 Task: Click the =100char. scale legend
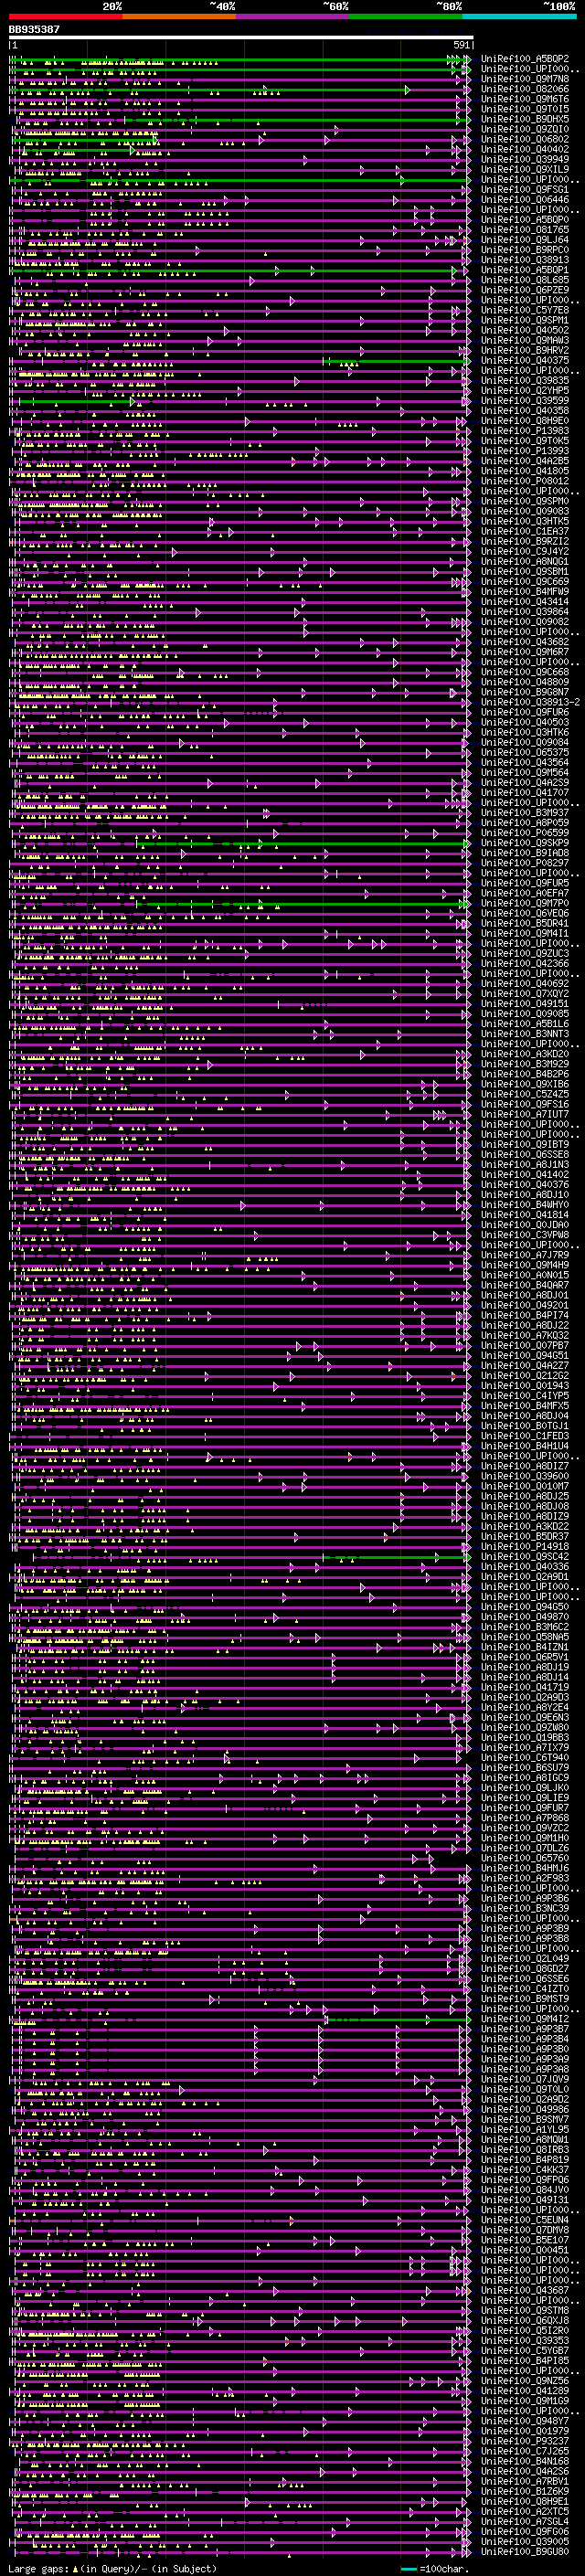tap(433, 2568)
